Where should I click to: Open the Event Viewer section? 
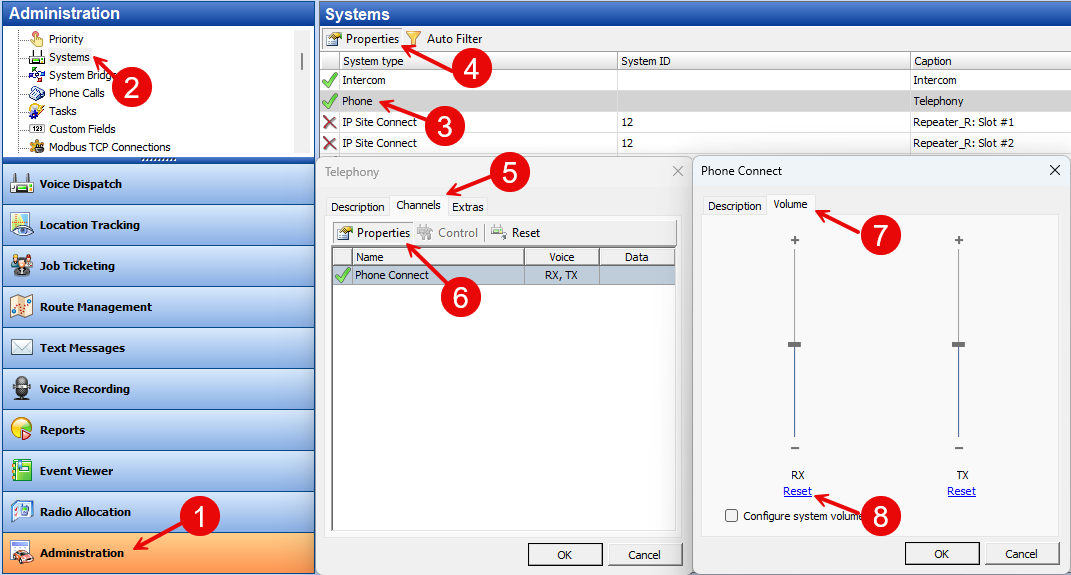158,471
